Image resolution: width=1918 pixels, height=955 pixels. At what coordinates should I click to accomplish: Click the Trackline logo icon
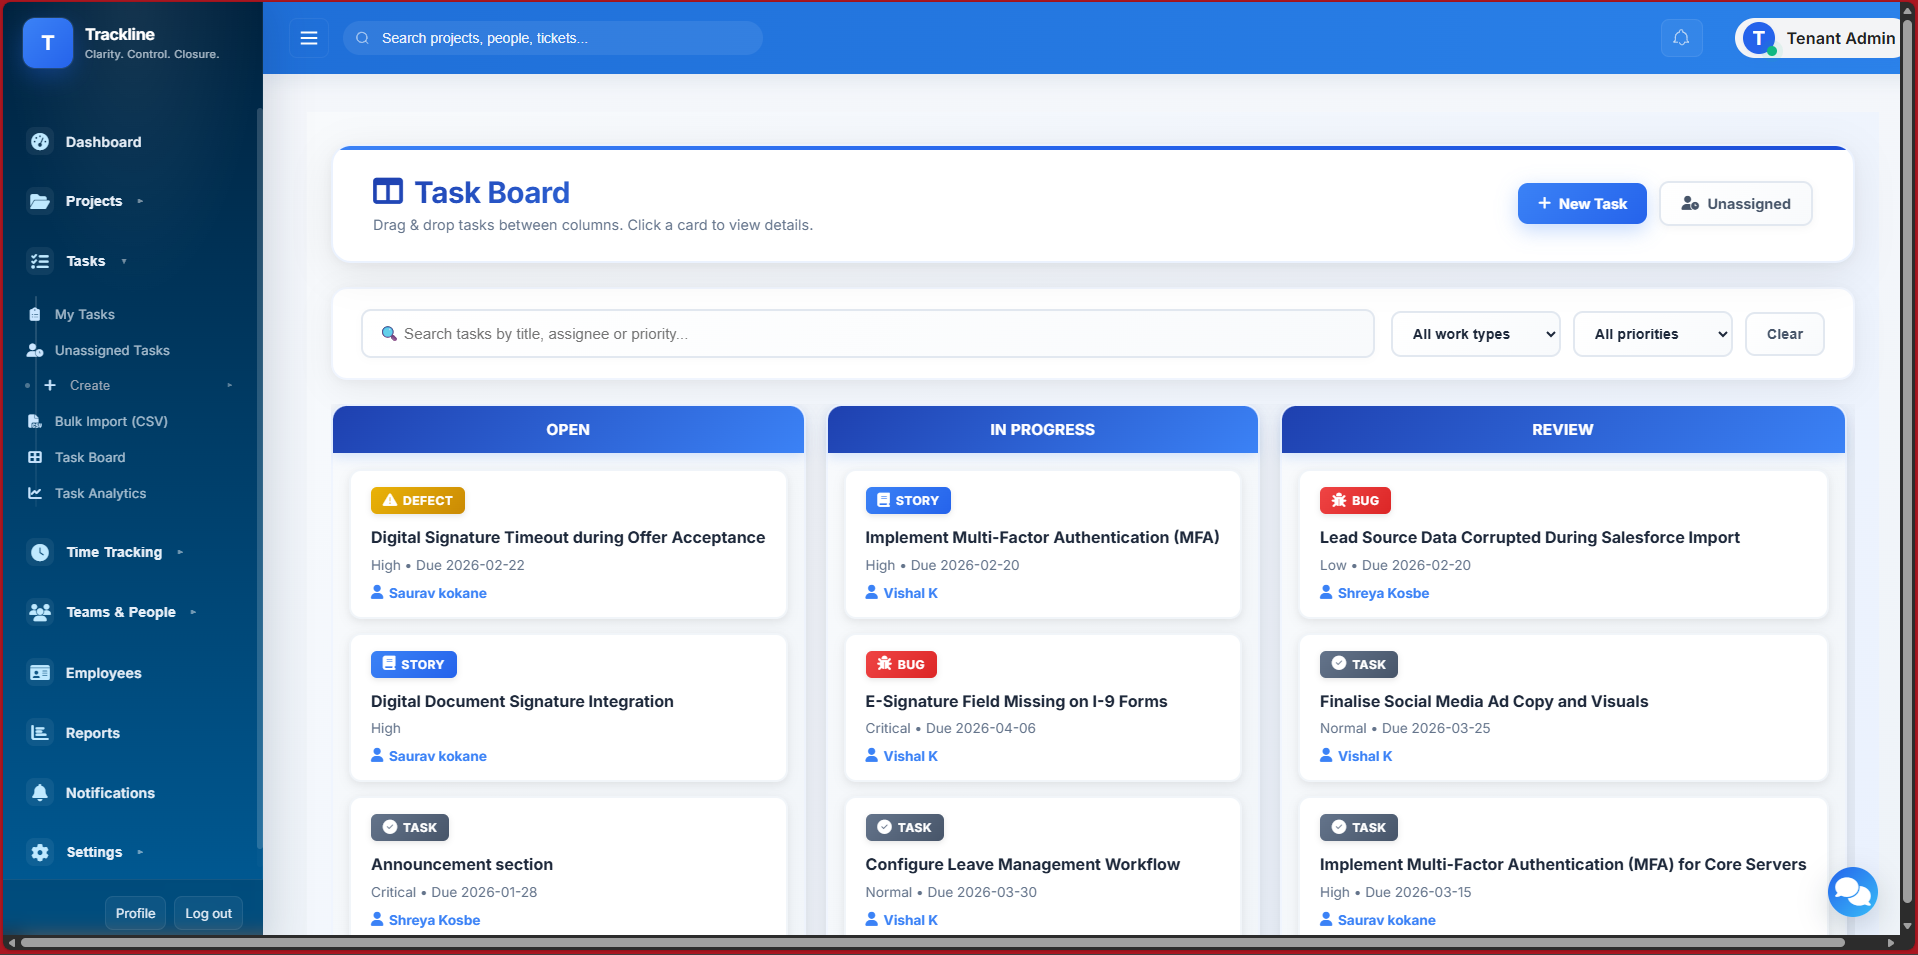tap(47, 43)
